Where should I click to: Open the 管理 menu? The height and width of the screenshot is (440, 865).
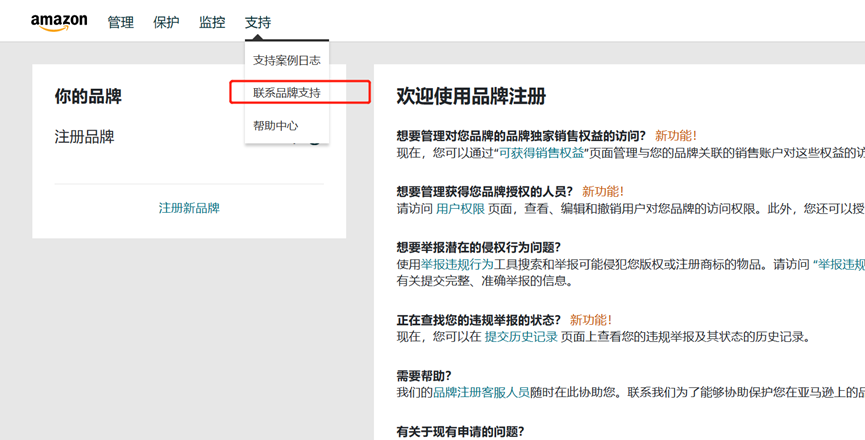pyautogui.click(x=121, y=23)
